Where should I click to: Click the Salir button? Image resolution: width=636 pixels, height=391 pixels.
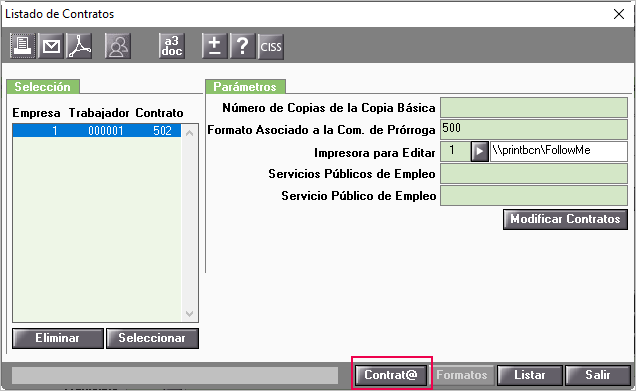click(598, 375)
